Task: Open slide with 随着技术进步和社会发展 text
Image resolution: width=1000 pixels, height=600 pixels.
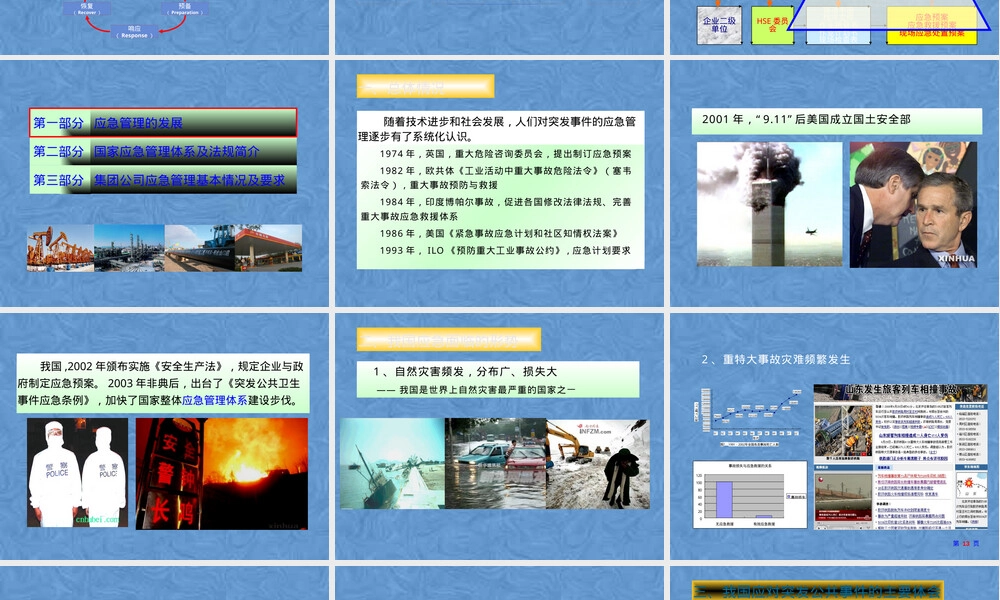Action: (x=499, y=183)
